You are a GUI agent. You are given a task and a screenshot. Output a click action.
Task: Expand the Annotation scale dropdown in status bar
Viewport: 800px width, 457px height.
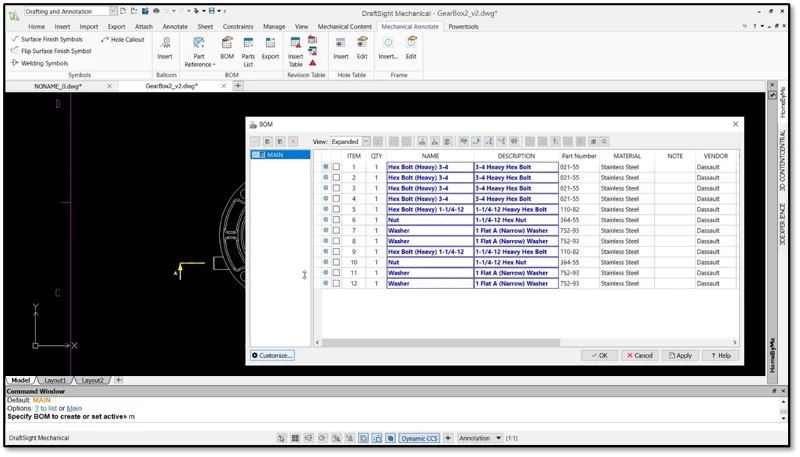pos(496,438)
